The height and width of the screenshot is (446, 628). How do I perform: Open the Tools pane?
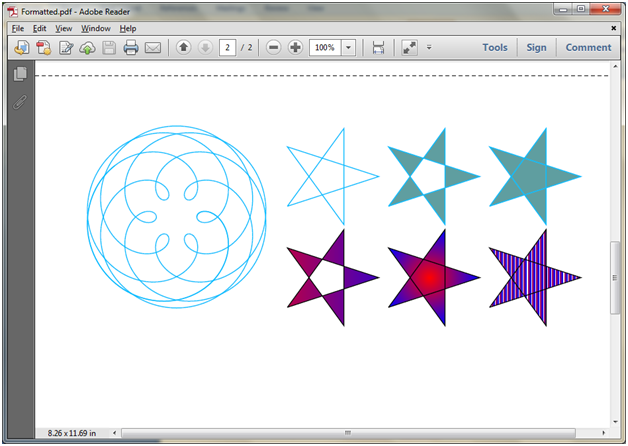[495, 48]
